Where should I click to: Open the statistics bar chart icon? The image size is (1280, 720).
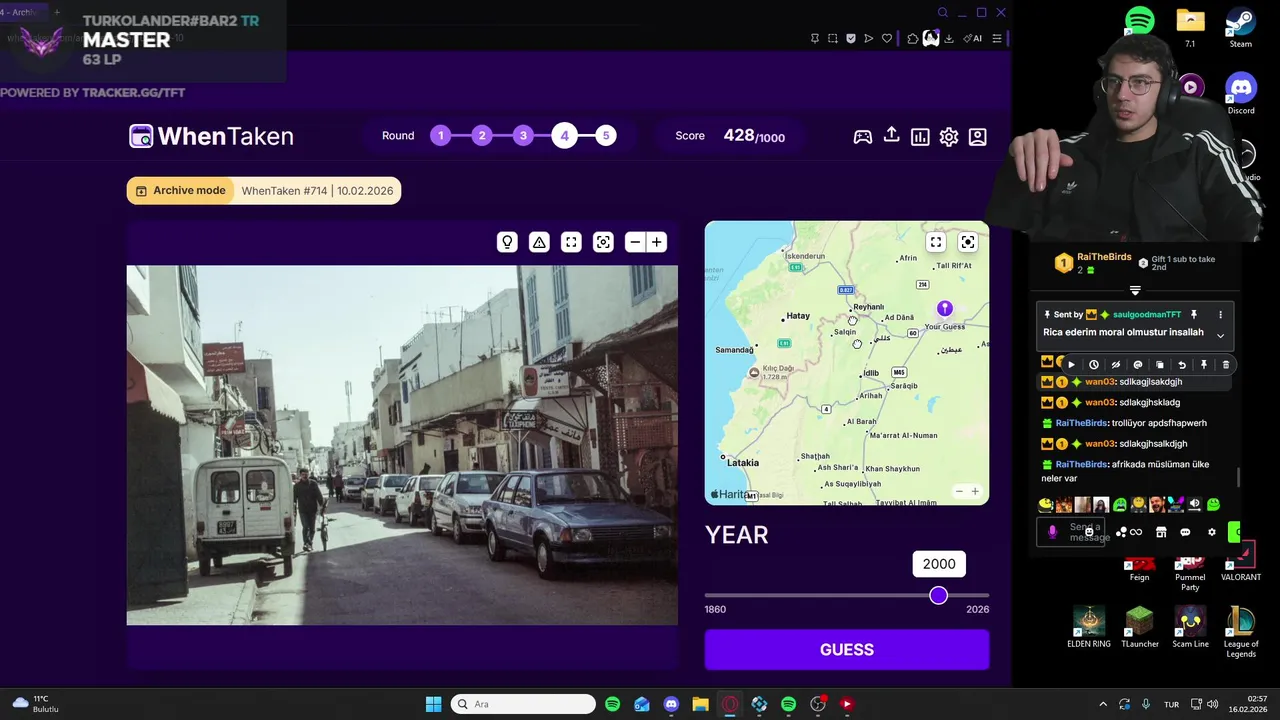(x=920, y=137)
